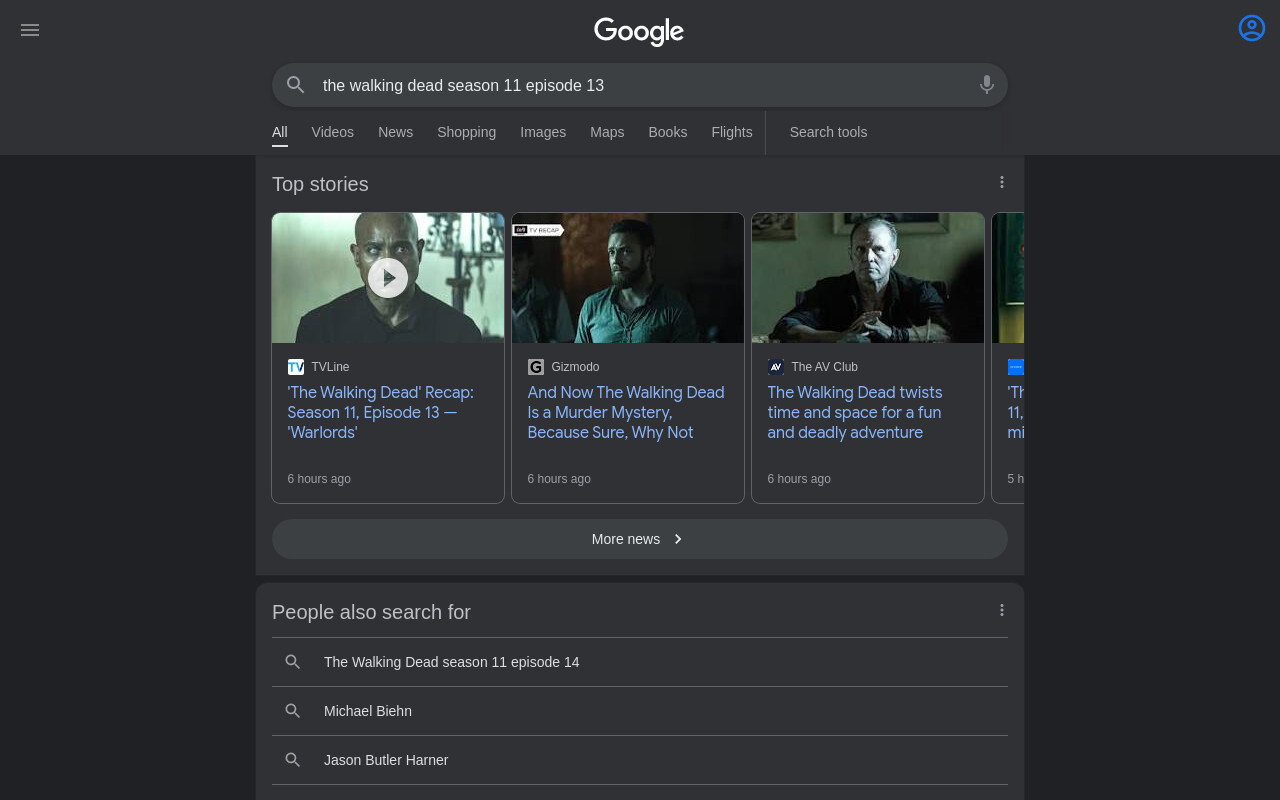Switch to the Videos tab

coord(332,132)
